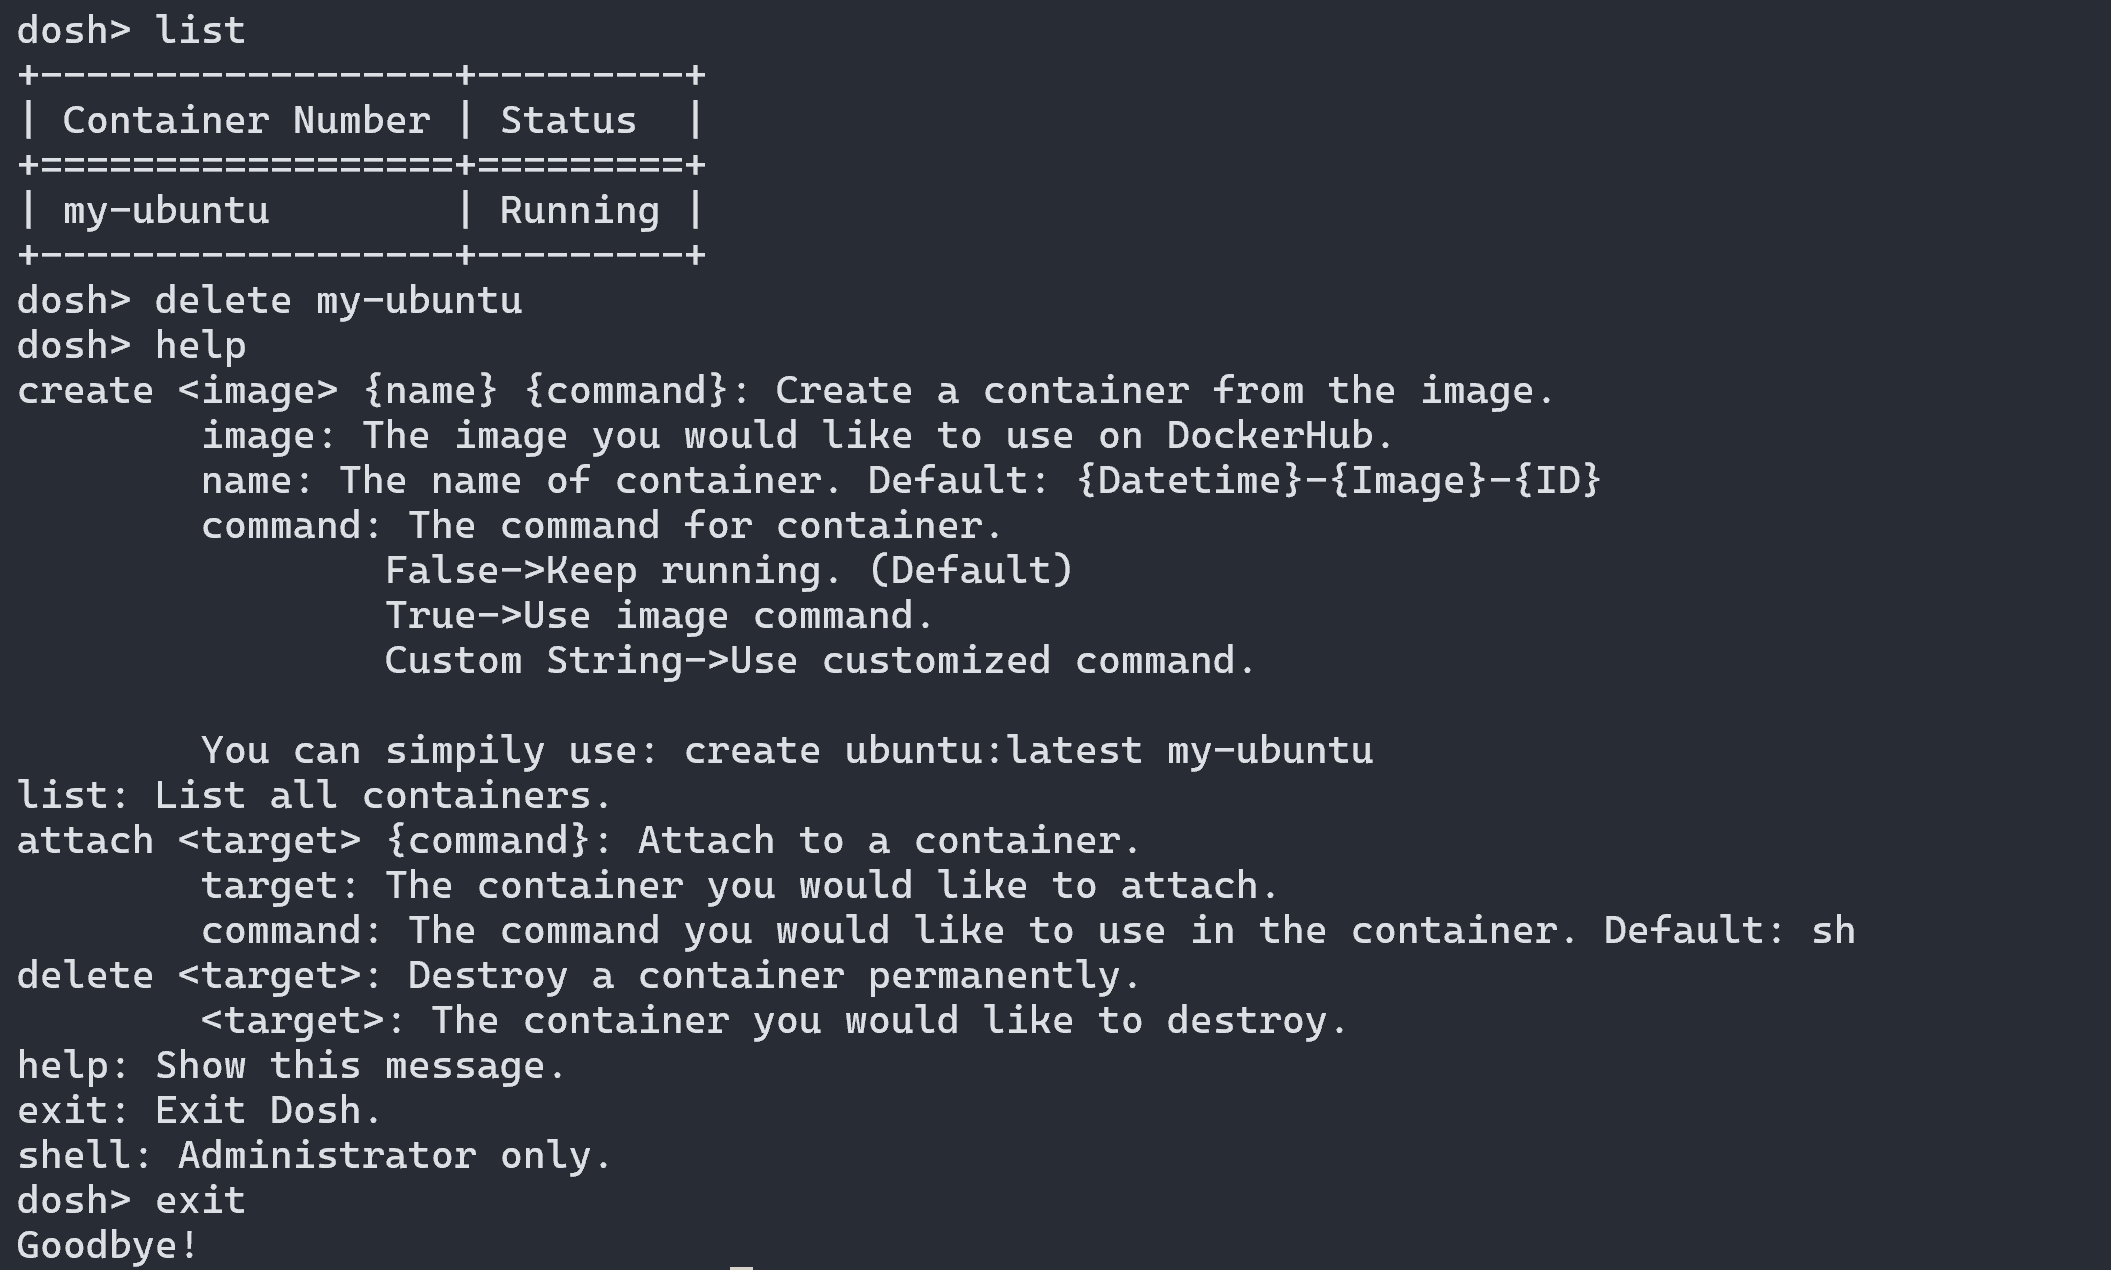Click the 'list: List all containers.' help line
Viewport: 2111px width, 1270px height.
(x=314, y=796)
